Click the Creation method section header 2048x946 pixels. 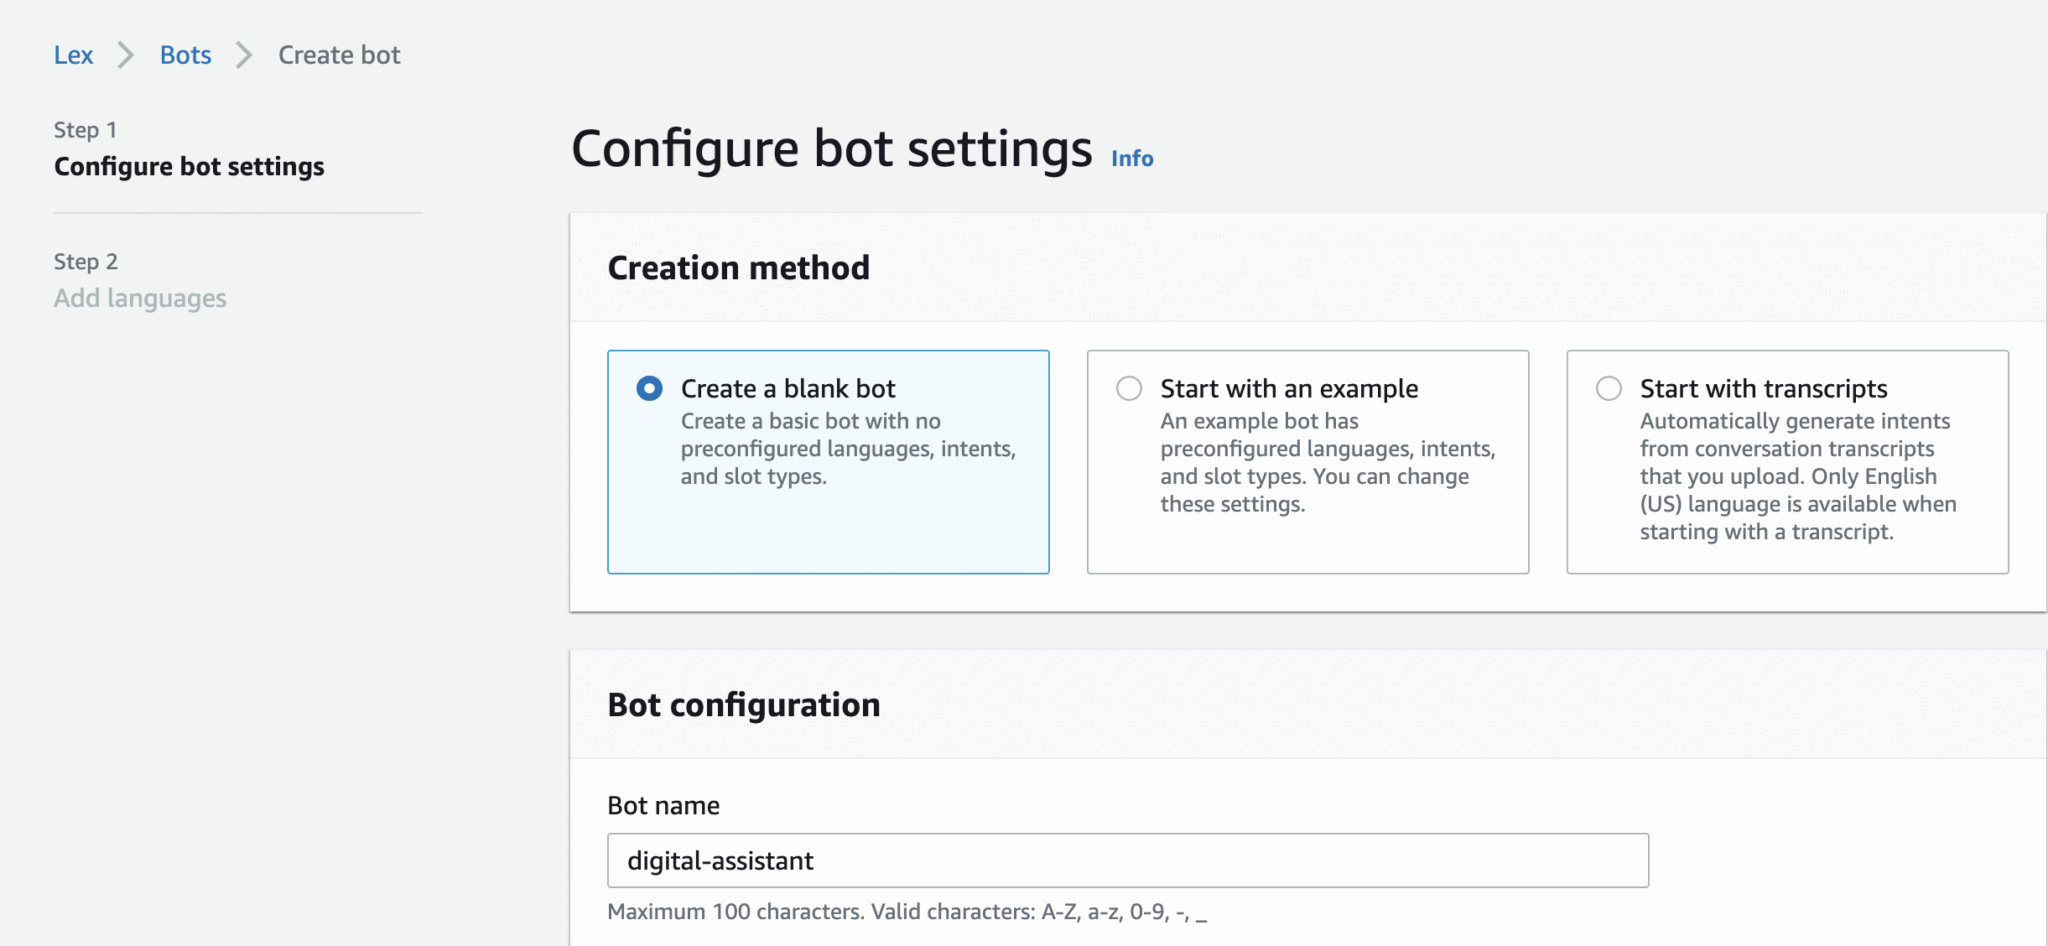pyautogui.click(x=739, y=267)
